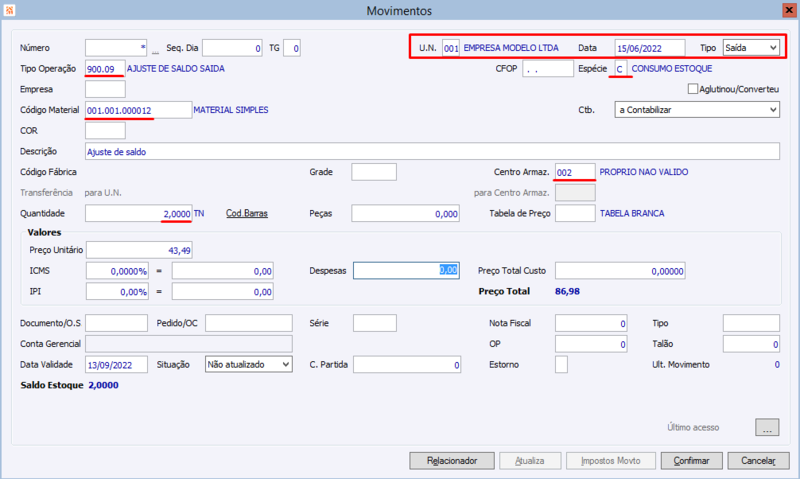Click the ICMS value field
Image resolution: width=800 pixels, height=479 pixels.
coord(222,271)
